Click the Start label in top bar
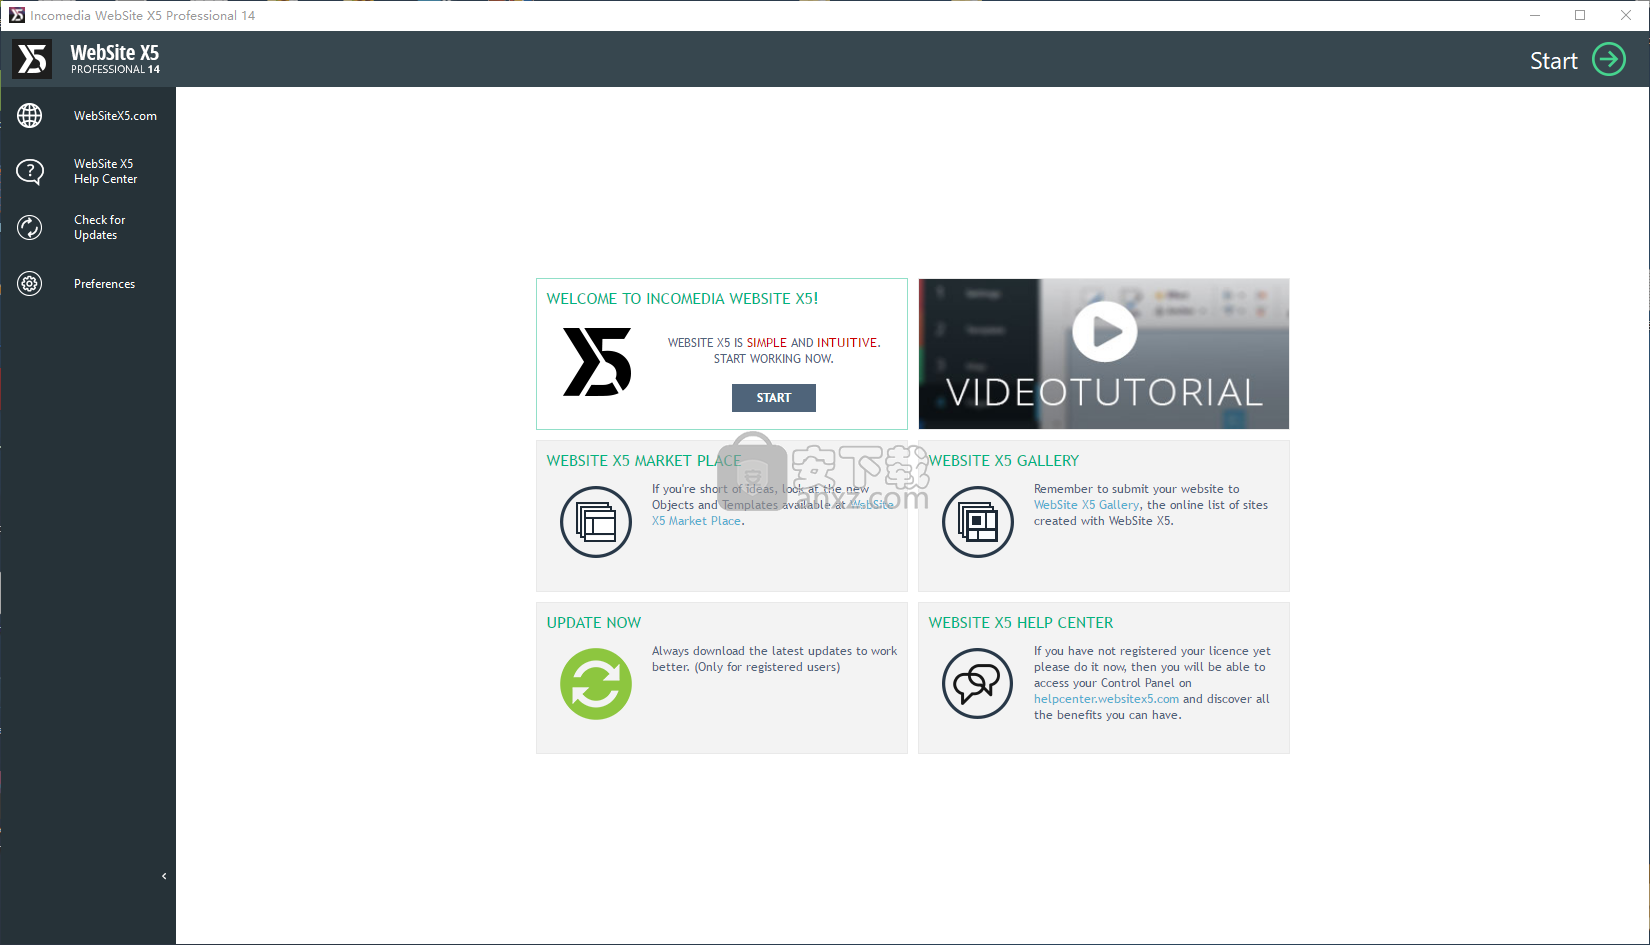This screenshot has height=945, width=1650. [1553, 61]
